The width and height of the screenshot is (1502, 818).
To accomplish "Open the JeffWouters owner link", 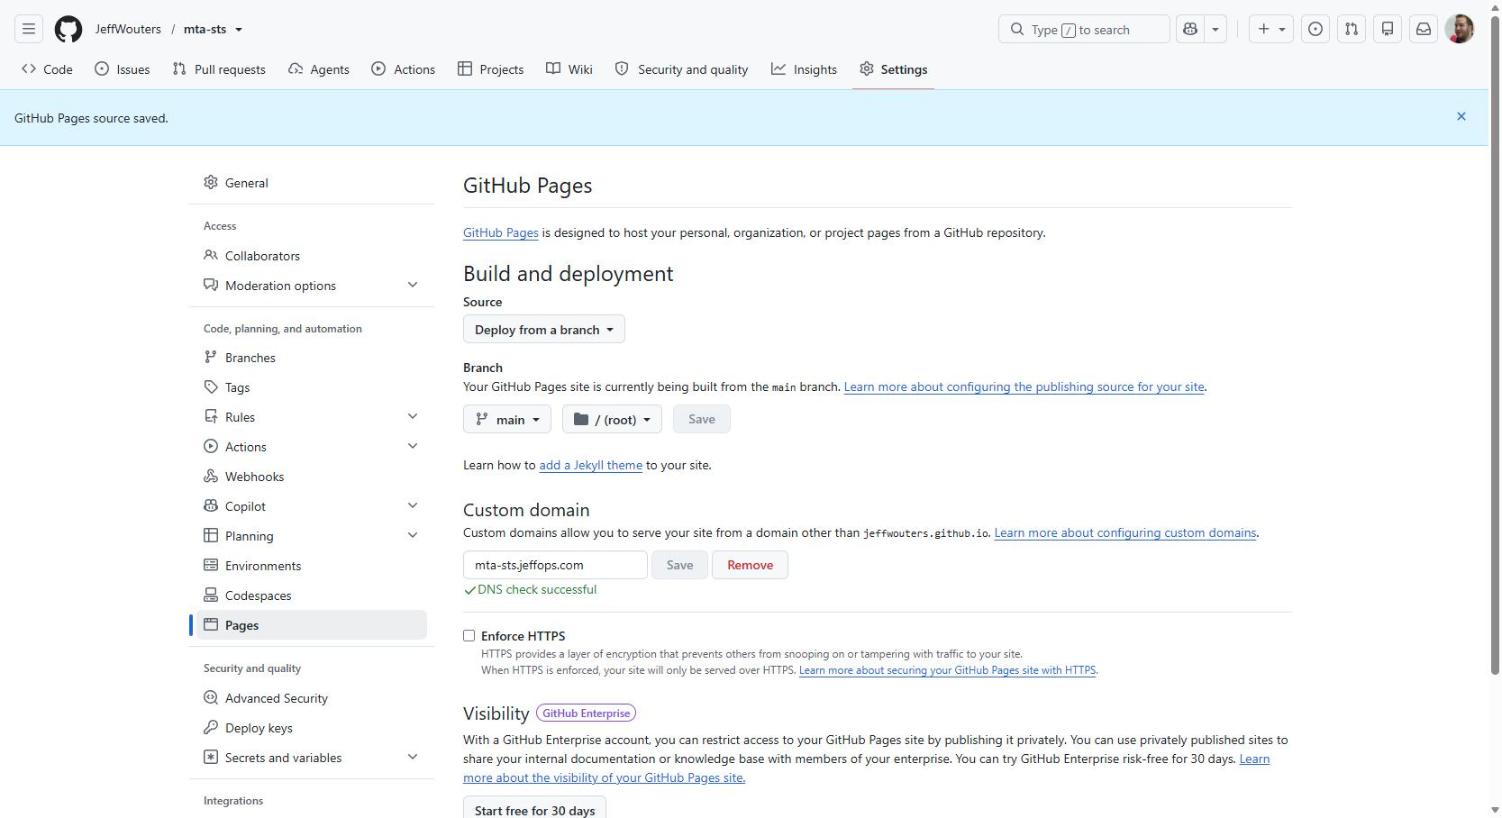I will (x=128, y=29).
